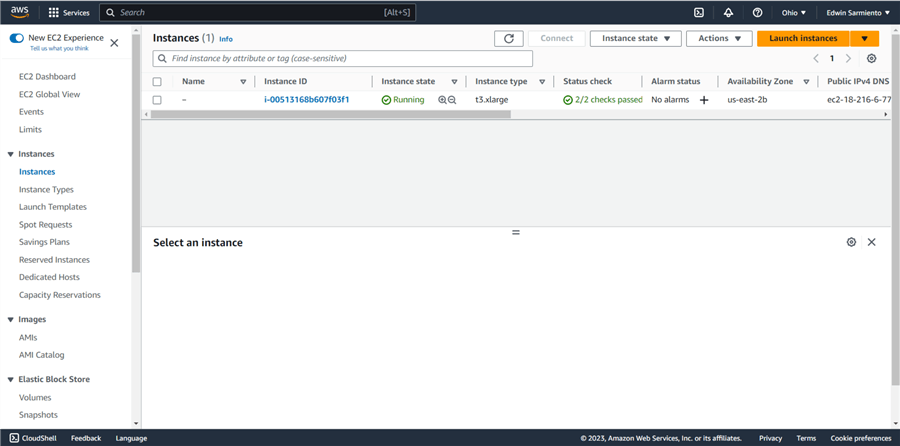Image resolution: width=900 pixels, height=446 pixels.
Task: Collapse the Instances sidebar section
Action: 10,154
